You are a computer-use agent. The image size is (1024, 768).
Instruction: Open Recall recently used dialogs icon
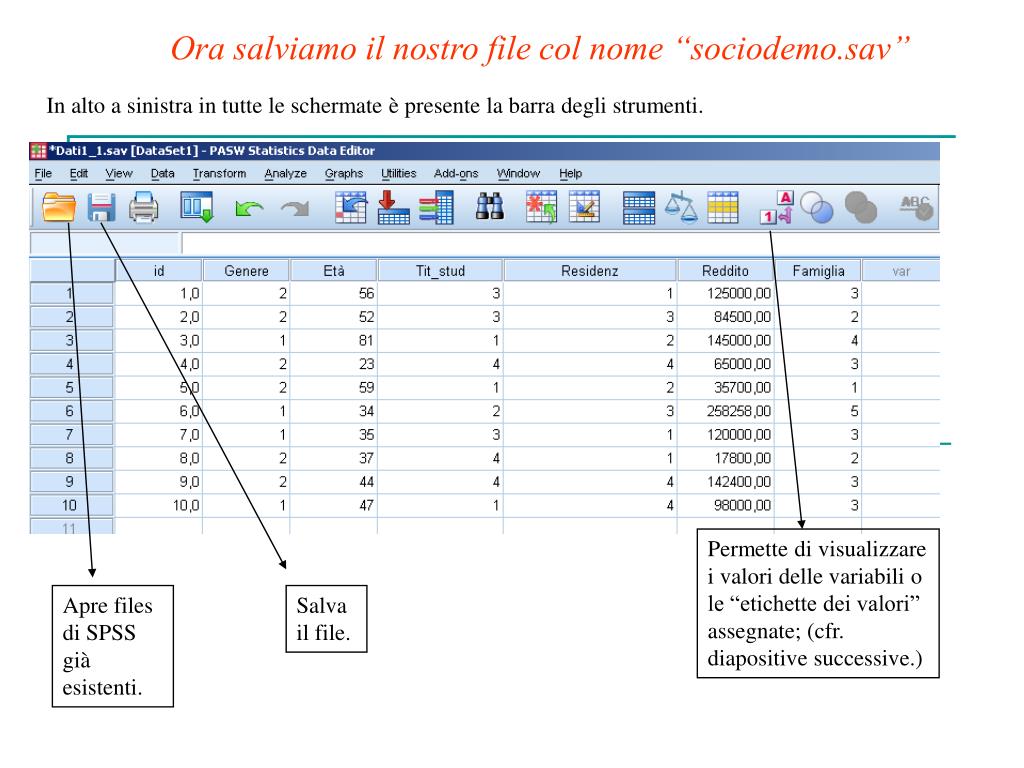(x=197, y=208)
